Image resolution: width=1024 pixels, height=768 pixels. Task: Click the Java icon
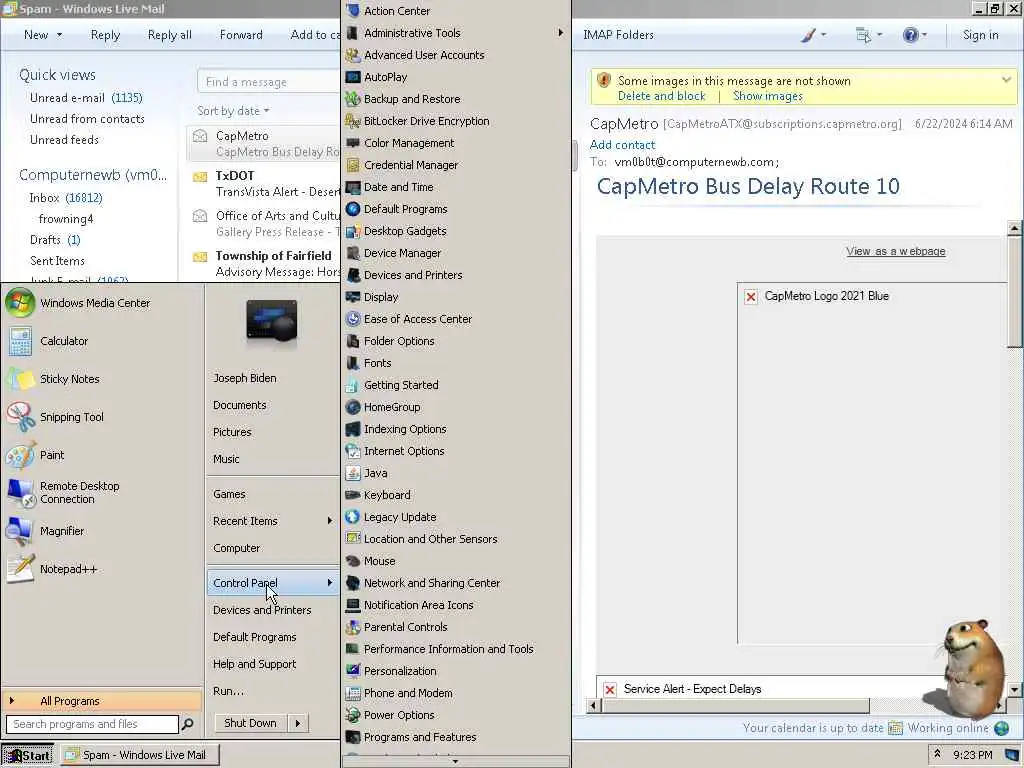pos(353,473)
